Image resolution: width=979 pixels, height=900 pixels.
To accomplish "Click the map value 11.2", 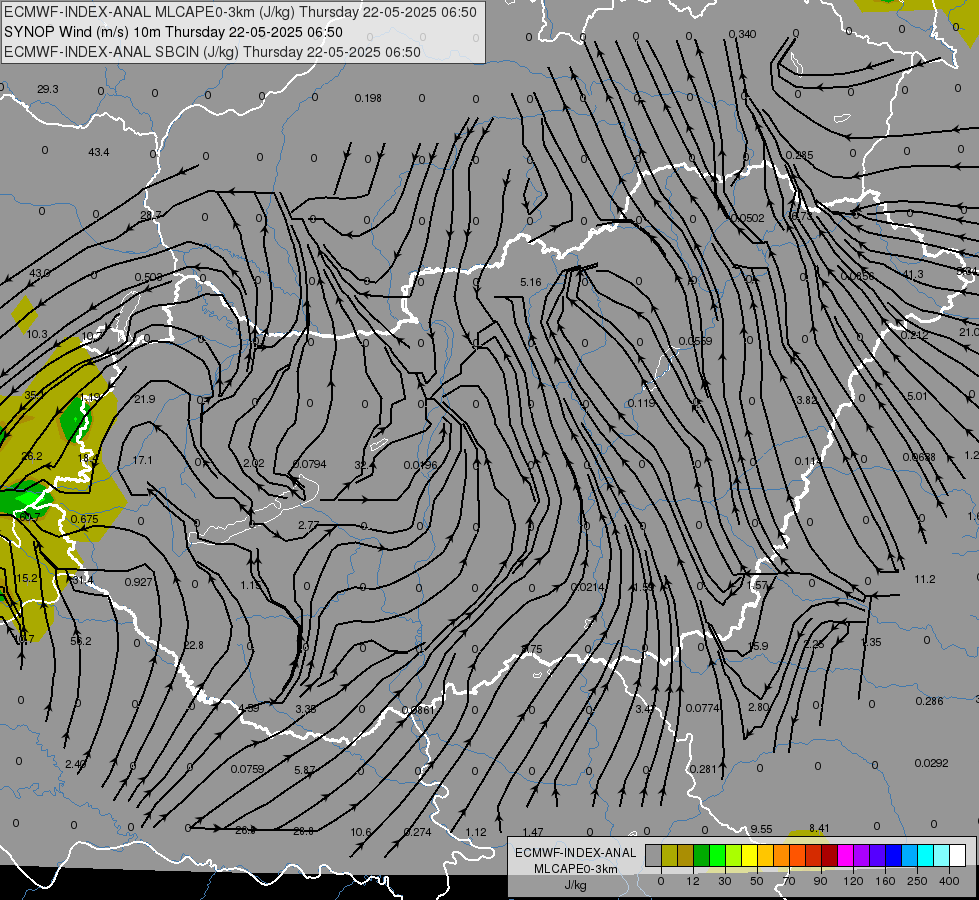I will coord(925,579).
